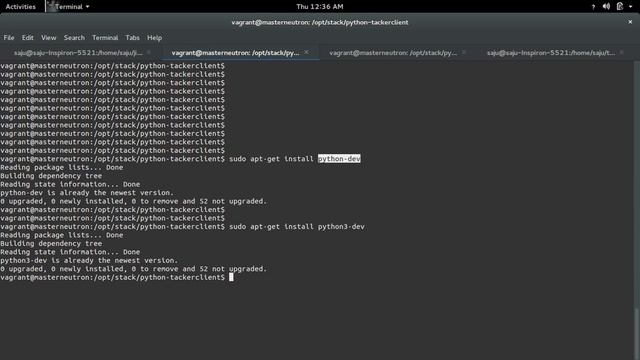Click the window title vagrant@masterneutron
This screenshot has height=360, width=640.
click(320, 22)
